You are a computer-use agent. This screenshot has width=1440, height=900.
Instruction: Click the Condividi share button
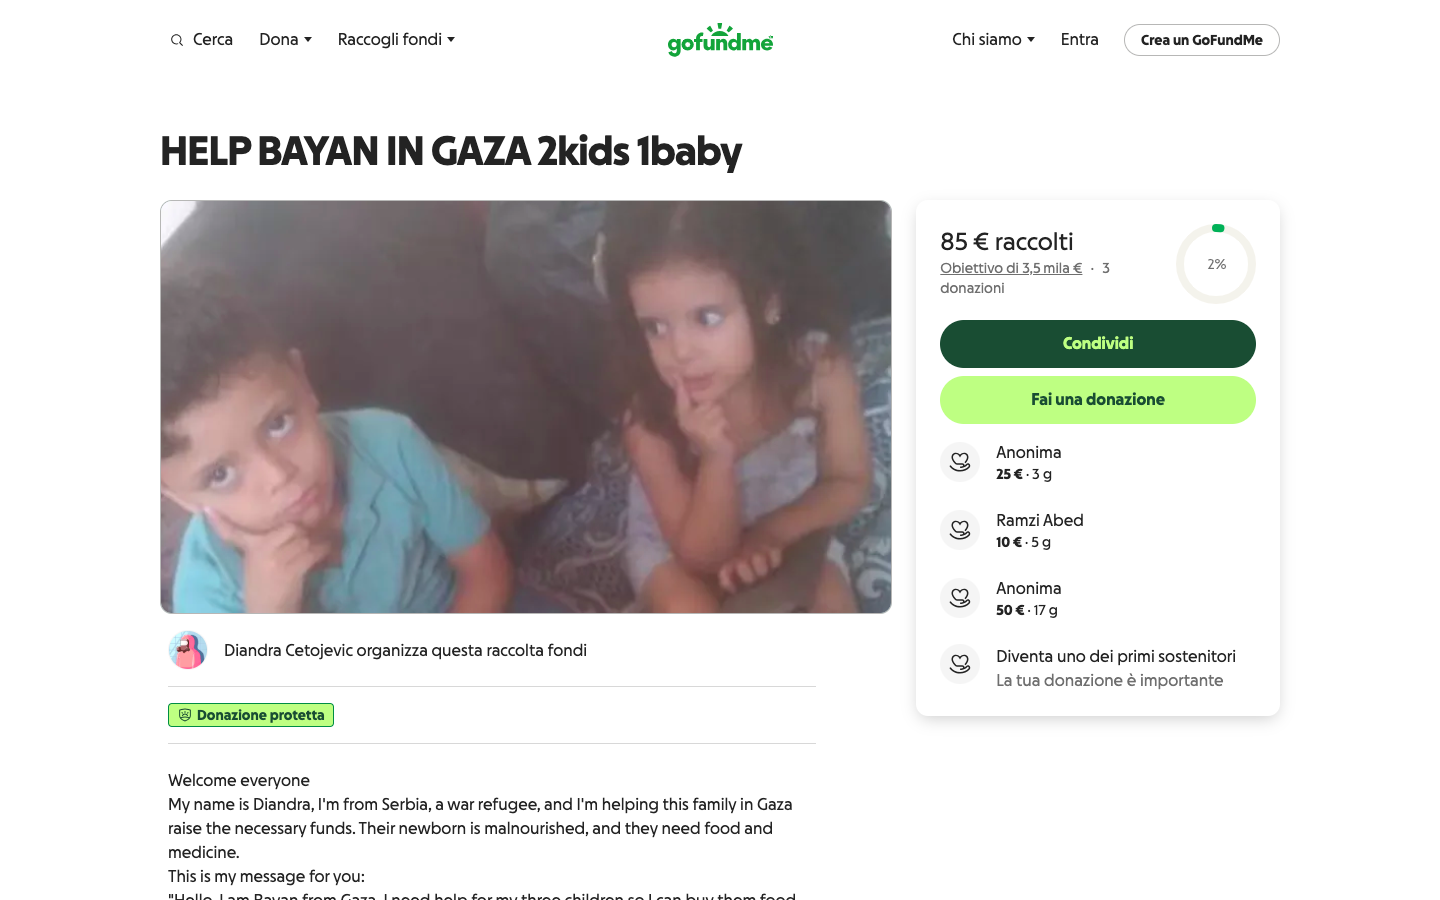pos(1098,344)
